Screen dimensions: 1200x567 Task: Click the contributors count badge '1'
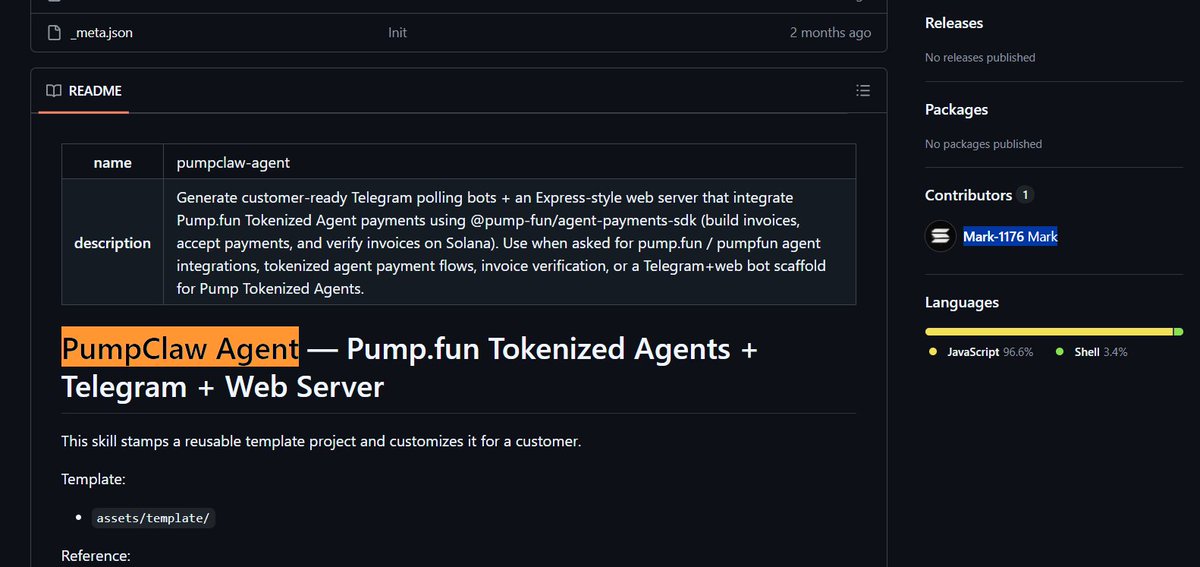pos(1025,195)
